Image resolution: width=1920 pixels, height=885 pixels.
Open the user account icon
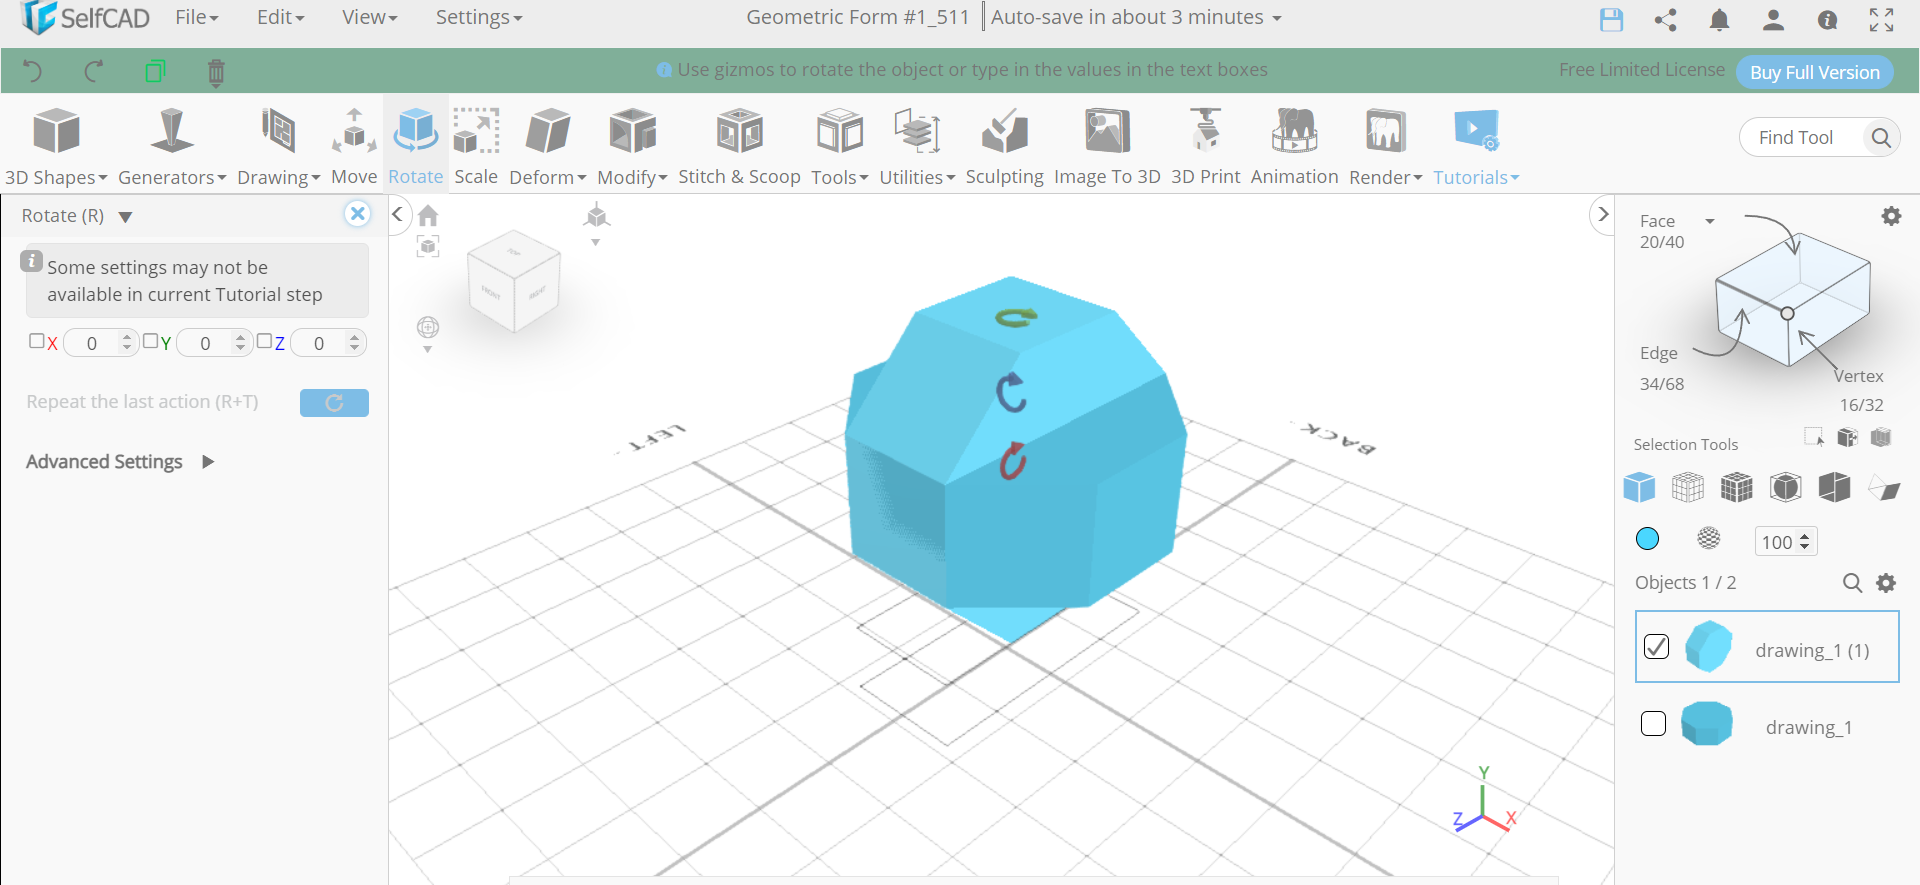coord(1773,19)
